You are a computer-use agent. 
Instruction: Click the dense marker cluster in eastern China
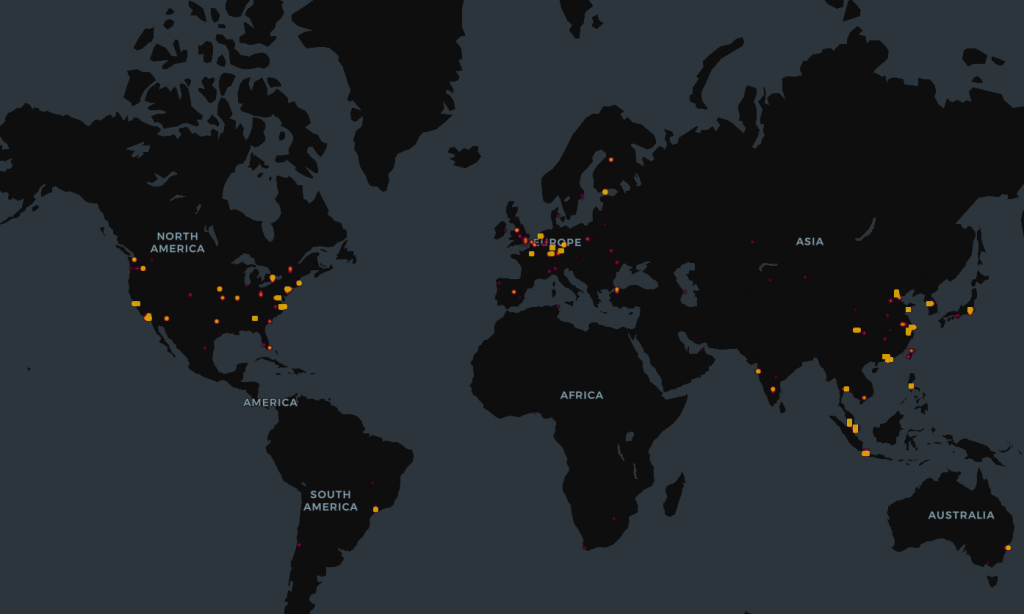click(x=908, y=328)
